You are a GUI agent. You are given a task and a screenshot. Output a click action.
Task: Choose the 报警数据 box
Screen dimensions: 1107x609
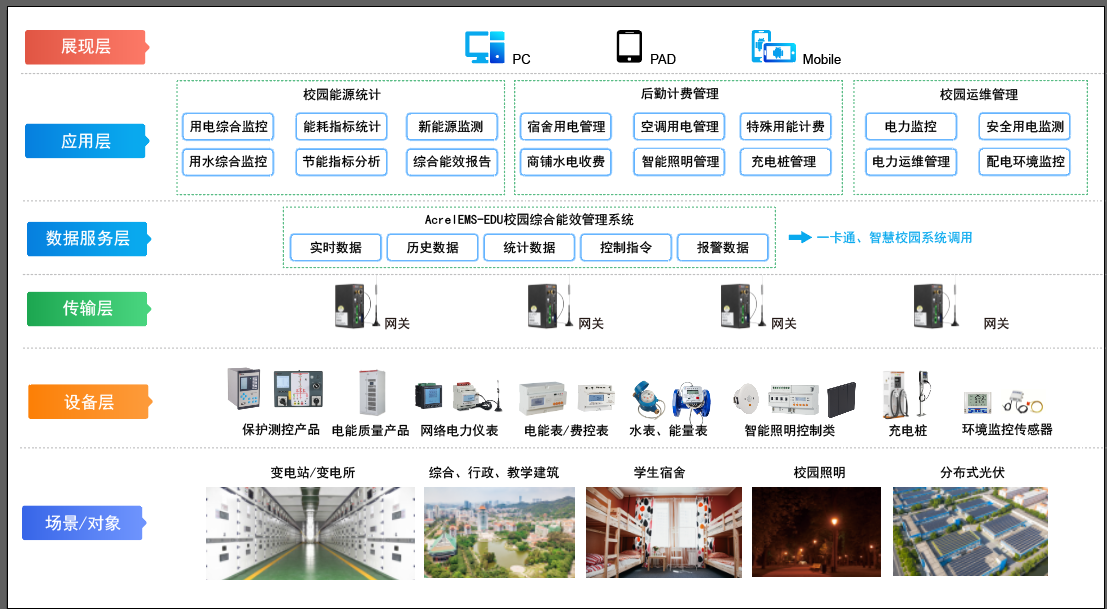point(723,248)
